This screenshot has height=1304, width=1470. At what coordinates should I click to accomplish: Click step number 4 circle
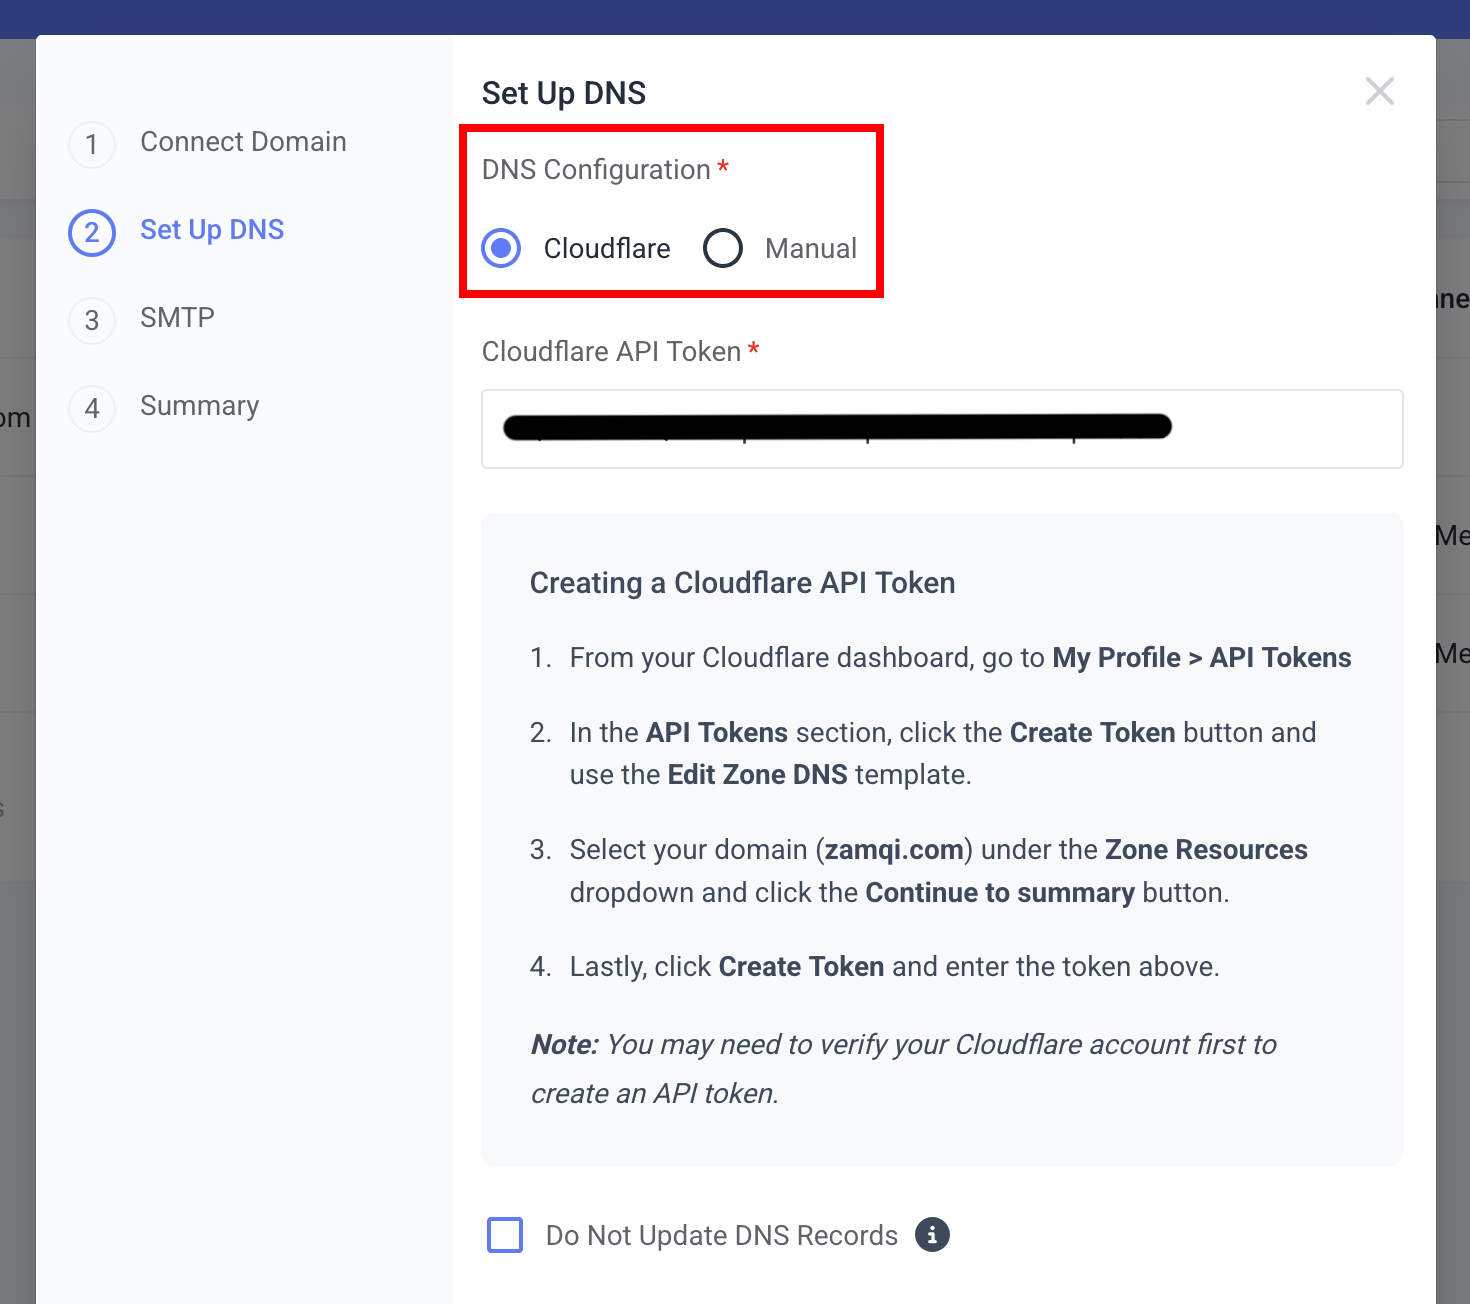pyautogui.click(x=92, y=409)
